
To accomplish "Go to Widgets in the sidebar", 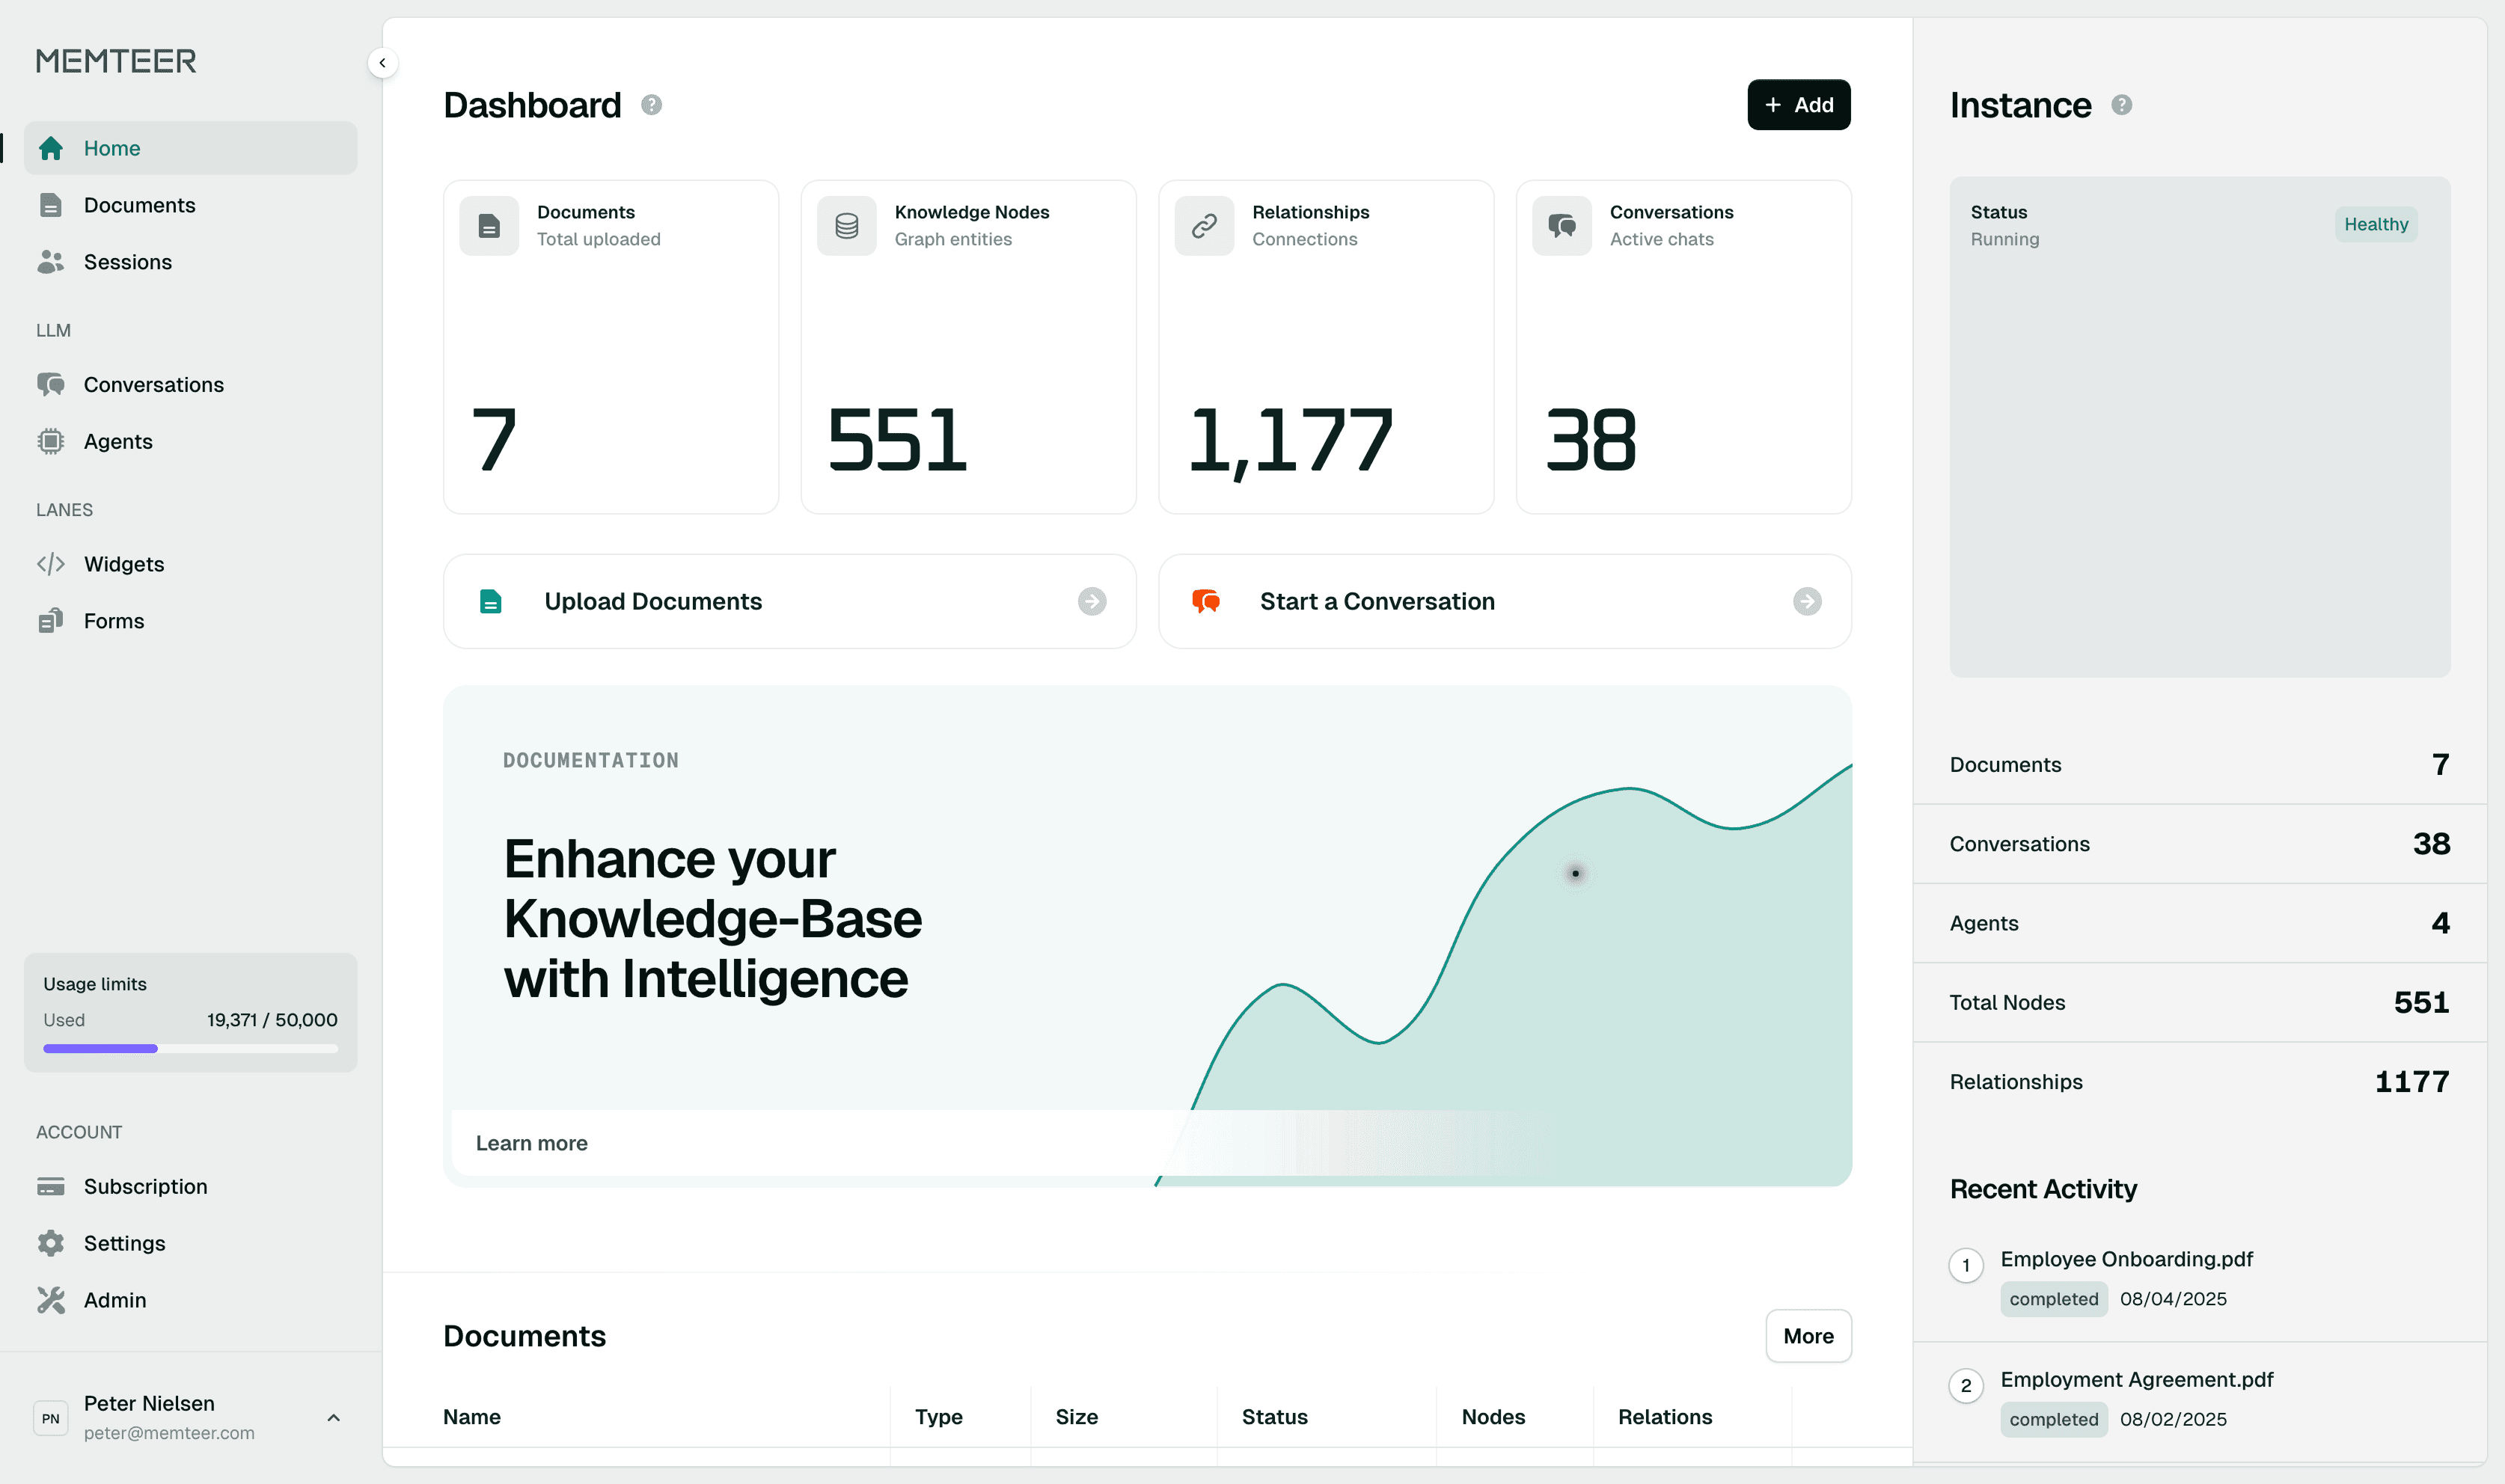I will tap(123, 564).
